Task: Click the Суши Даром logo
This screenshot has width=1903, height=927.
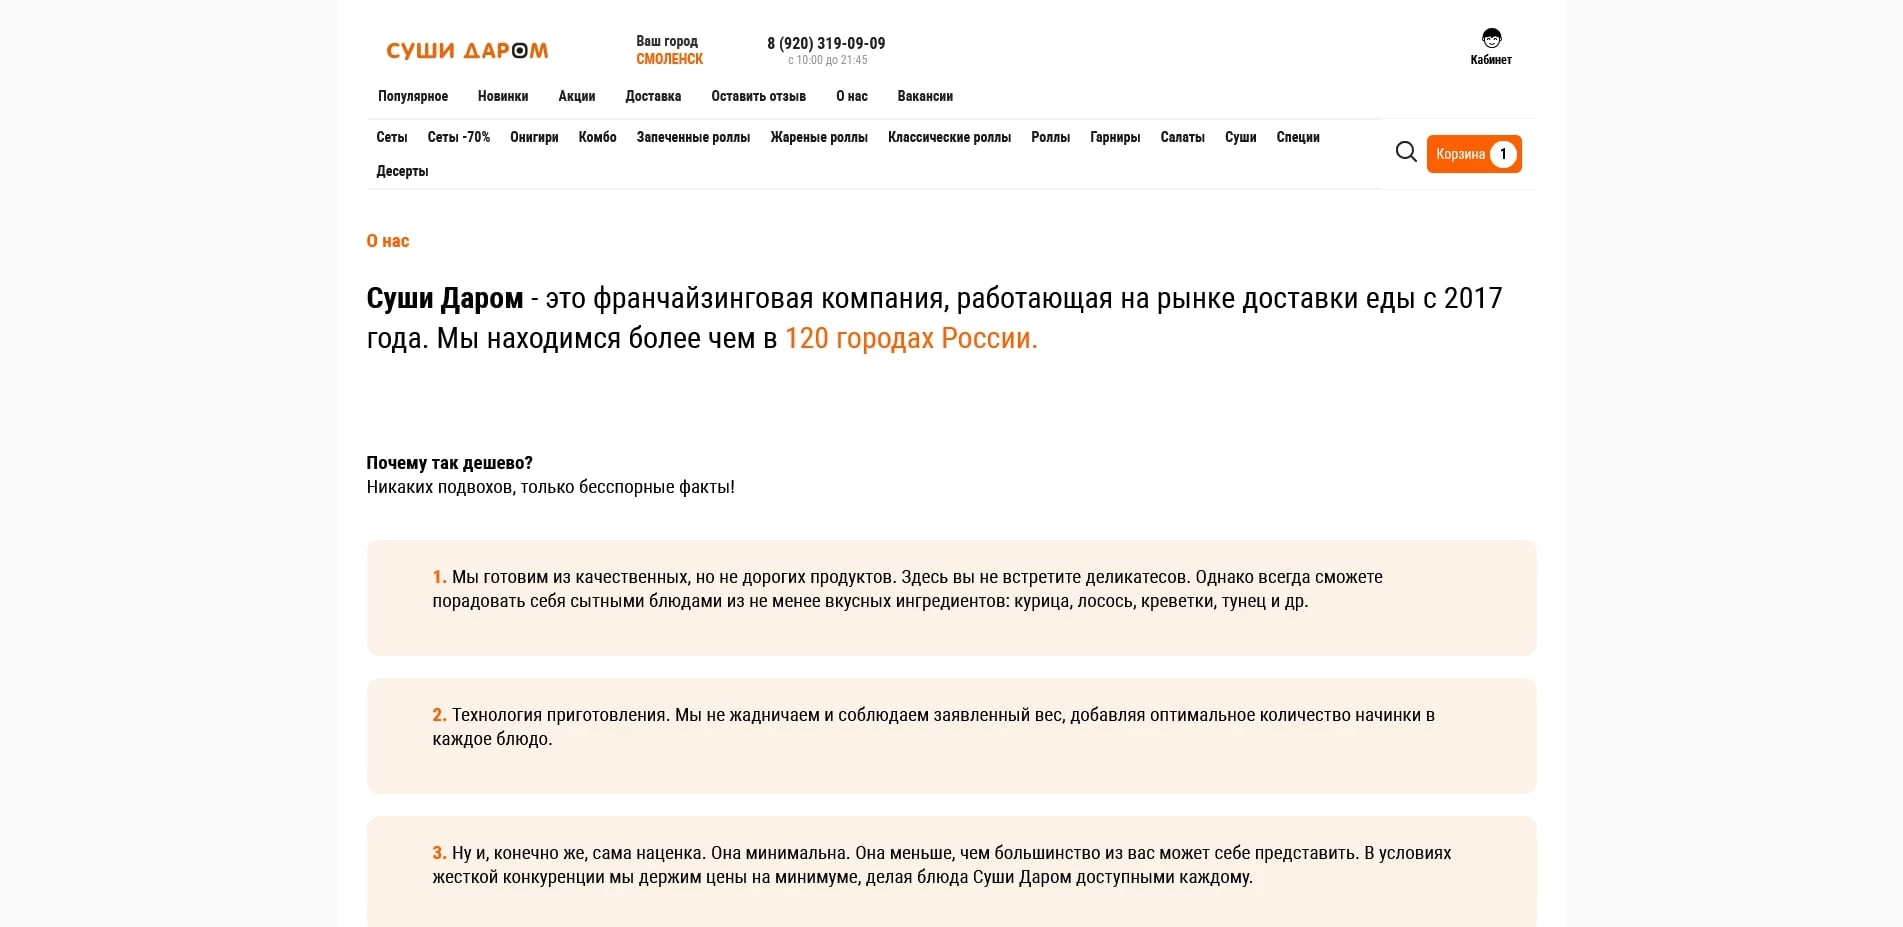Action: pyautogui.click(x=467, y=49)
